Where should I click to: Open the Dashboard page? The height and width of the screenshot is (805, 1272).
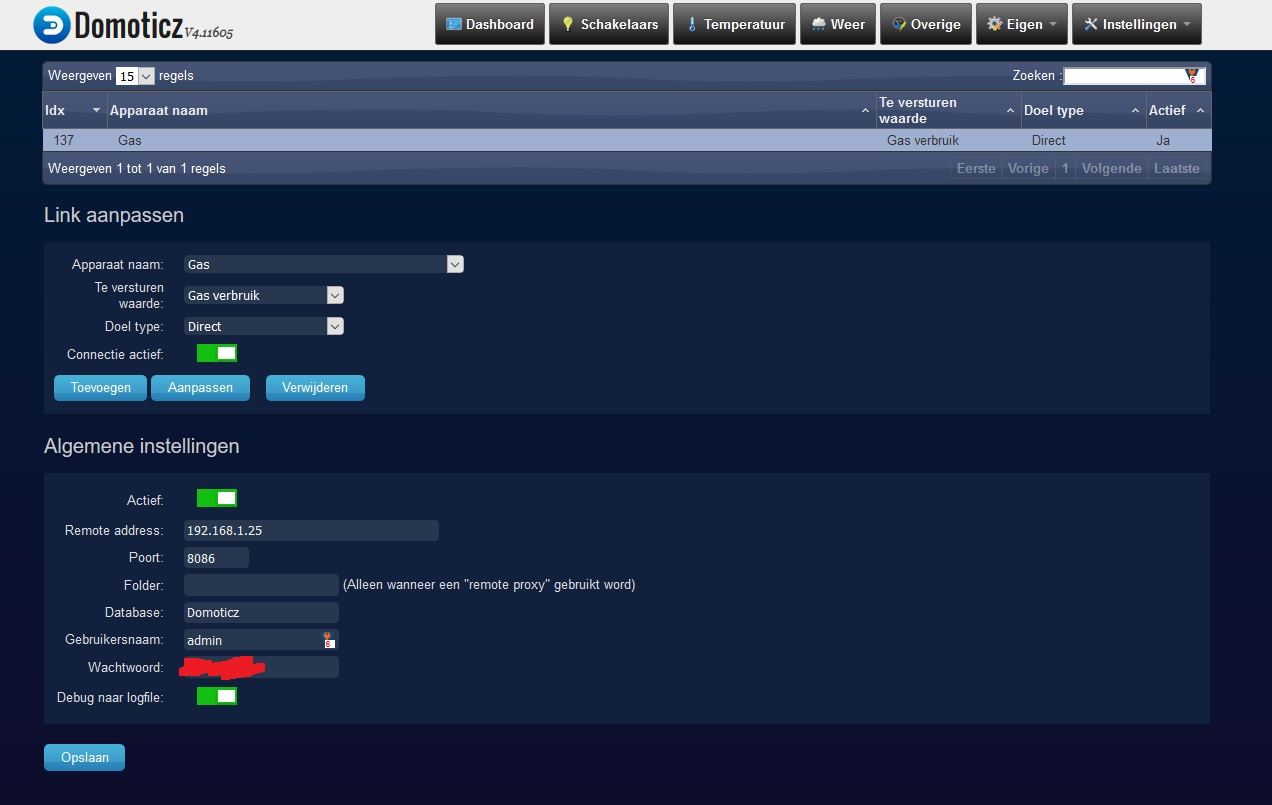[490, 25]
